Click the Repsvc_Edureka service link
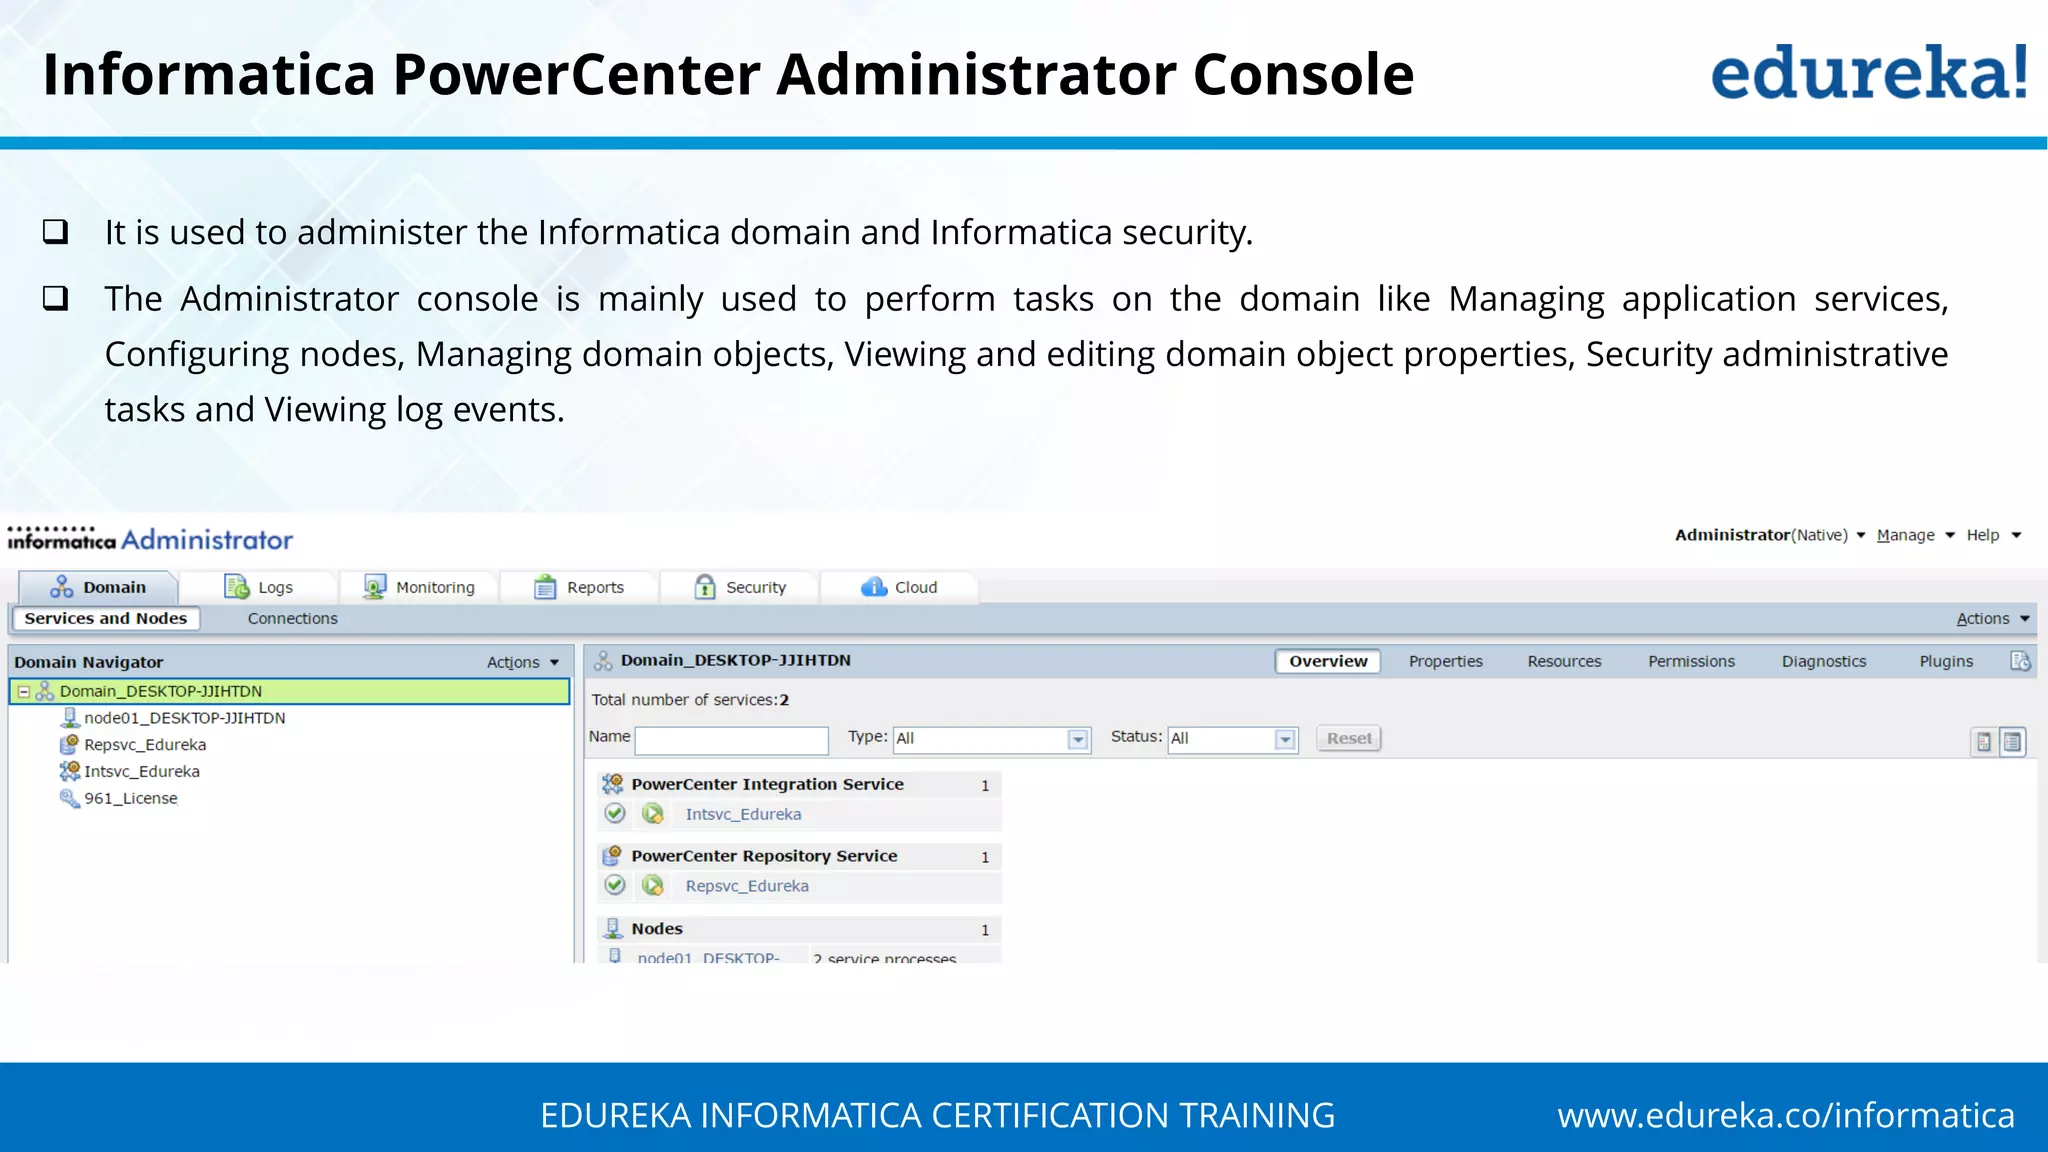Image resolution: width=2048 pixels, height=1152 pixels. [x=747, y=886]
